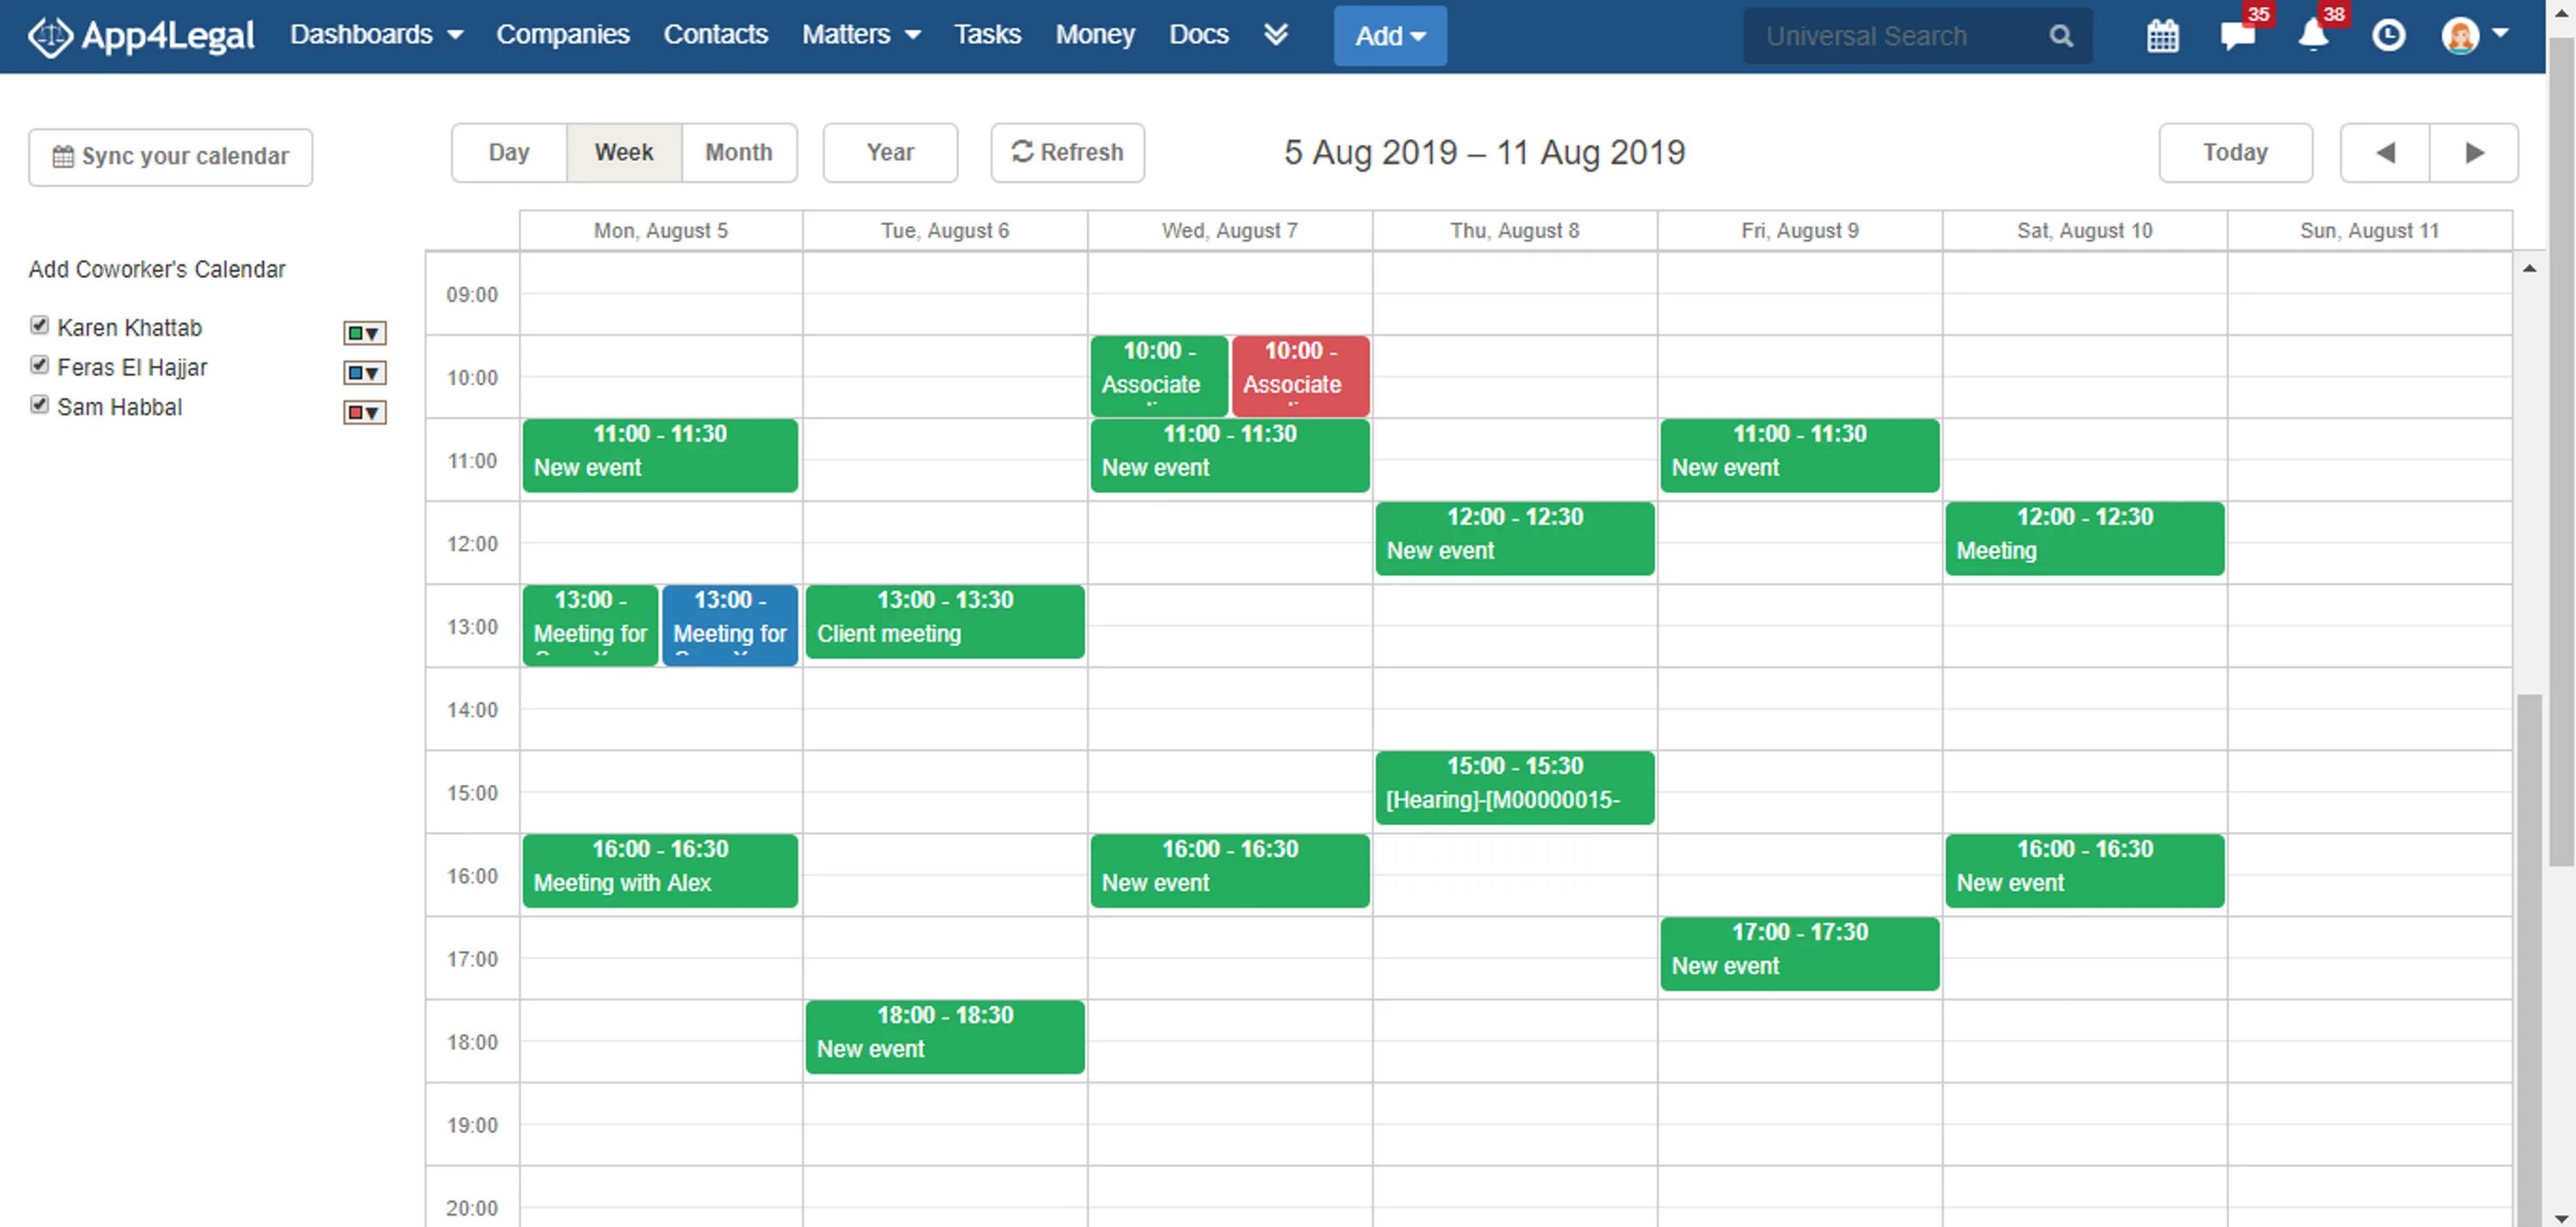Viewport: 2576px width, 1227px height.
Task: Click the Universal Search magnifier icon
Action: (2061, 36)
